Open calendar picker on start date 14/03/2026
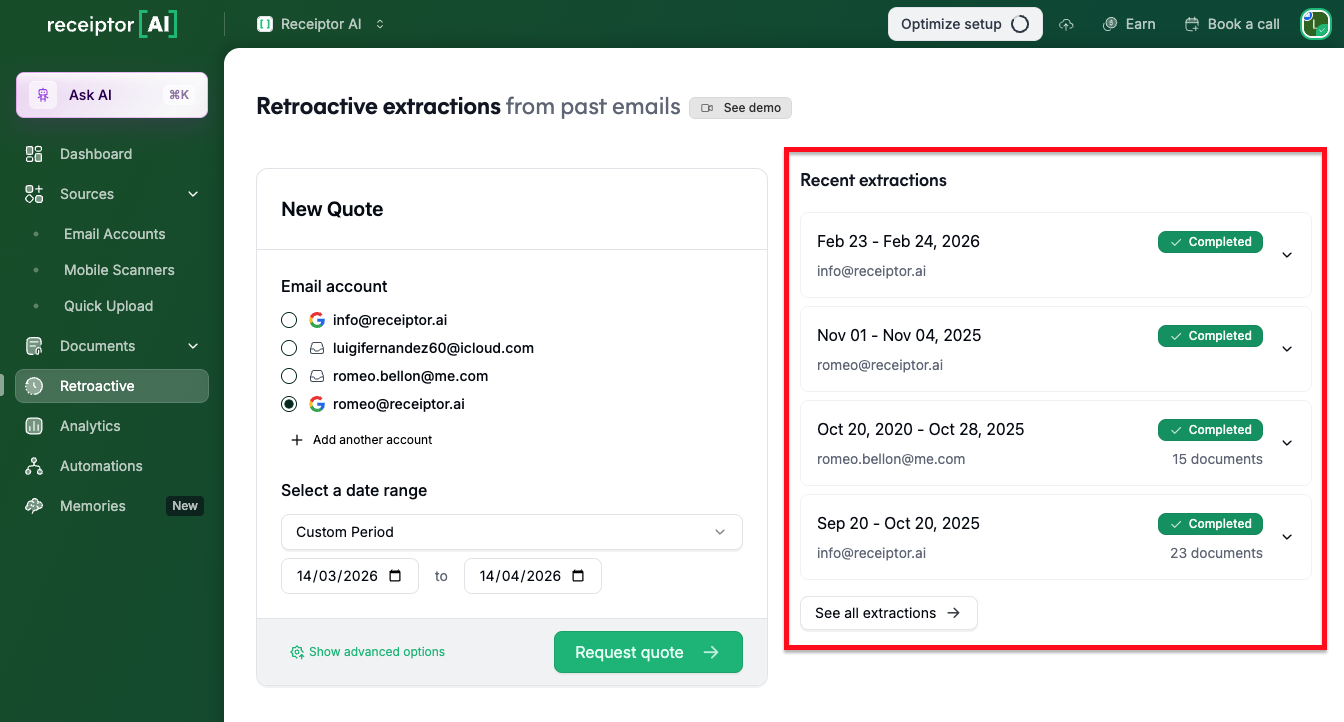 (395, 576)
